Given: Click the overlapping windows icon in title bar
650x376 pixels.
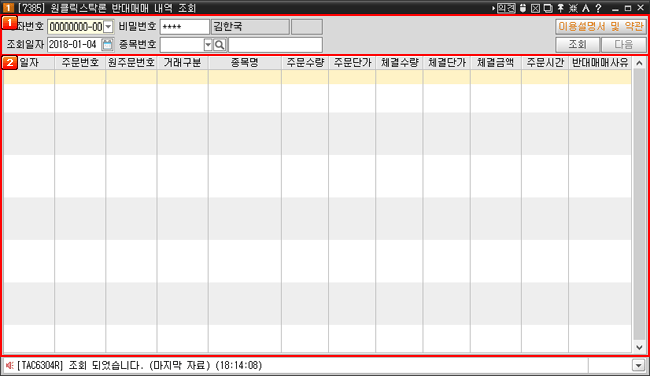Looking at the screenshot, I should click(x=548, y=8).
